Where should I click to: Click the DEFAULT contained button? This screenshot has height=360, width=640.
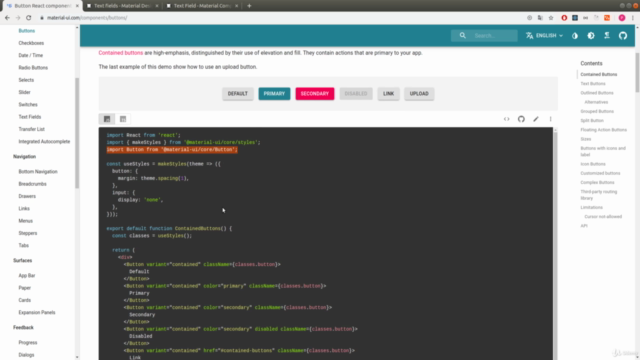238,94
